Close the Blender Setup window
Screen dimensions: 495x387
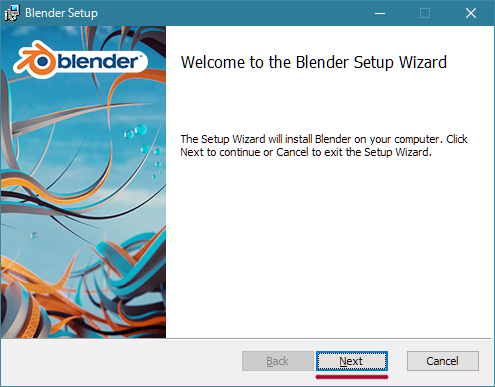471,13
